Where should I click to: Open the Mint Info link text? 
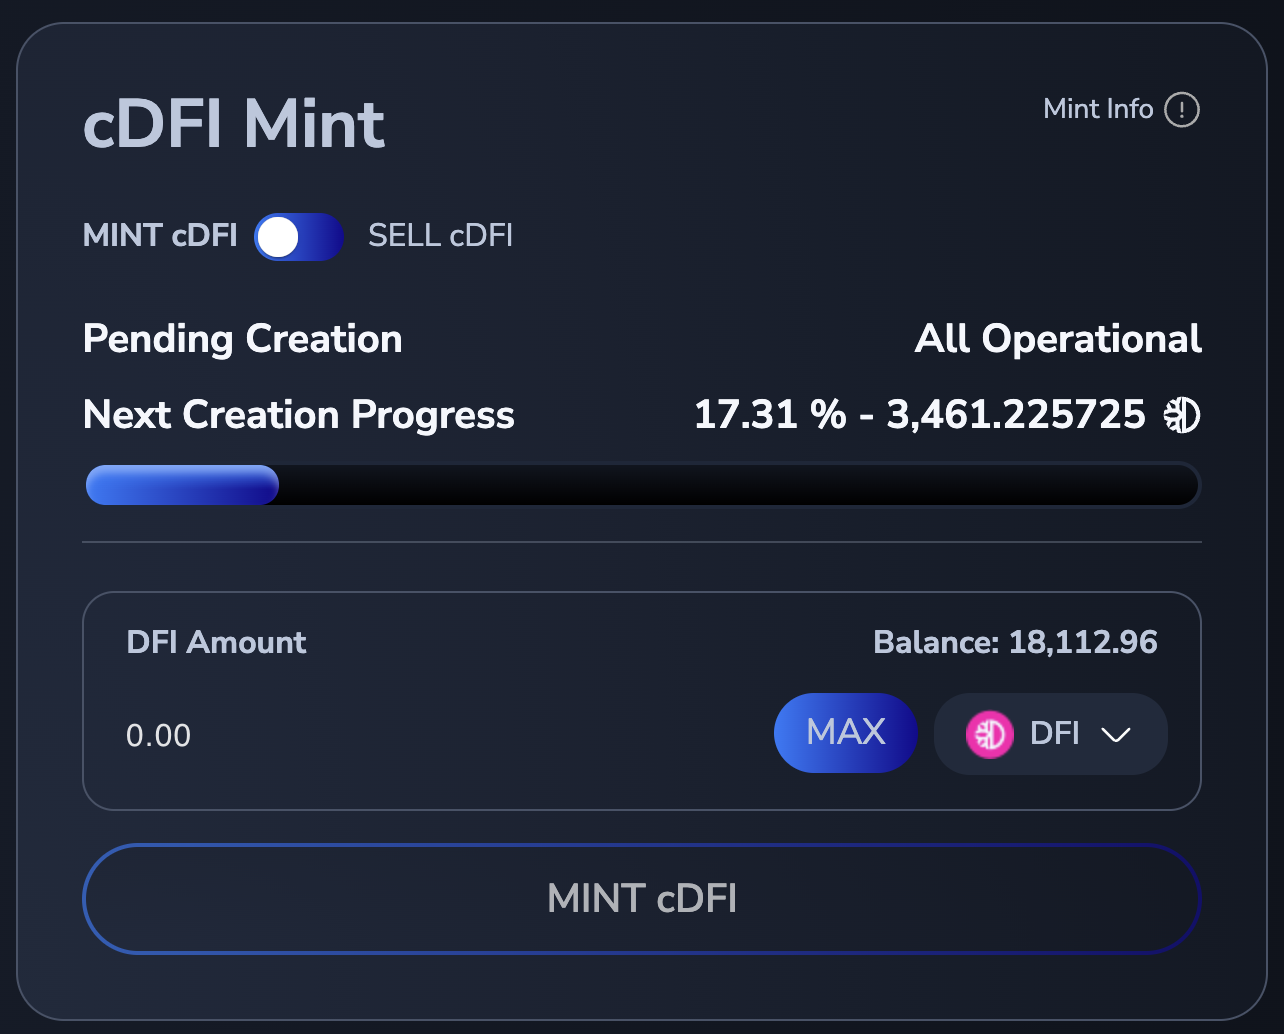(x=1098, y=109)
